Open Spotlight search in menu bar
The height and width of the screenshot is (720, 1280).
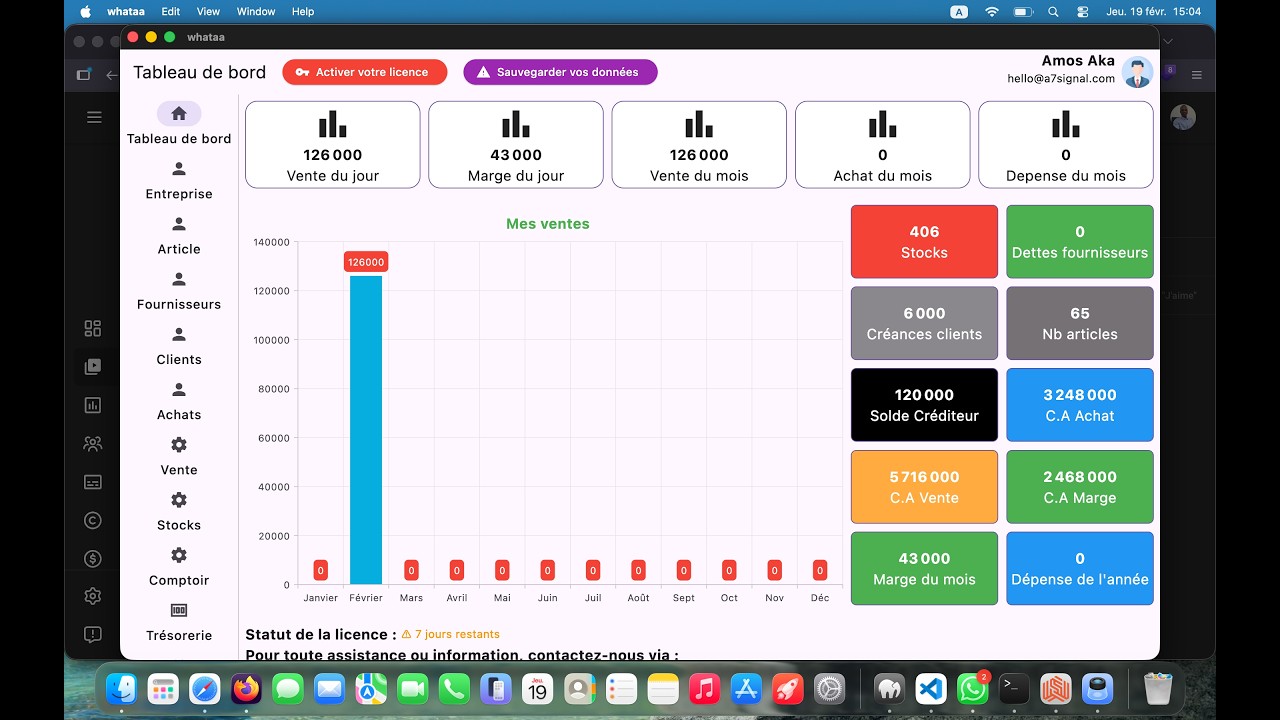(1053, 12)
